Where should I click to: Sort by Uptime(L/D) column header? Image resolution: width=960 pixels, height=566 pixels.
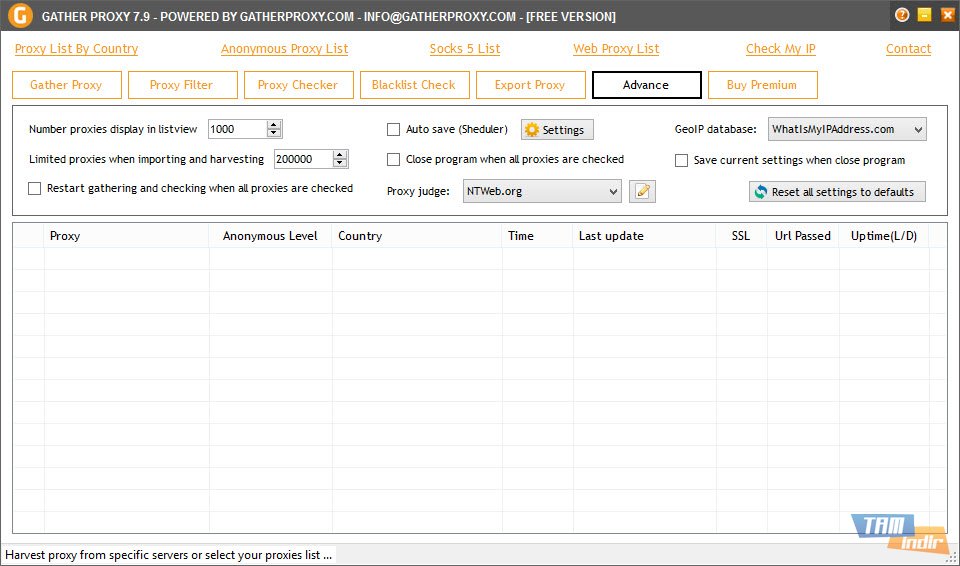pyautogui.click(x=884, y=236)
